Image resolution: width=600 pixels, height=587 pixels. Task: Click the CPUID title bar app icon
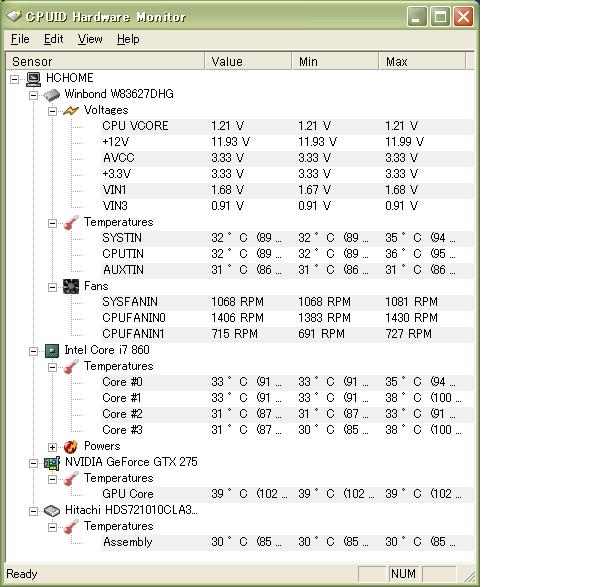15,16
